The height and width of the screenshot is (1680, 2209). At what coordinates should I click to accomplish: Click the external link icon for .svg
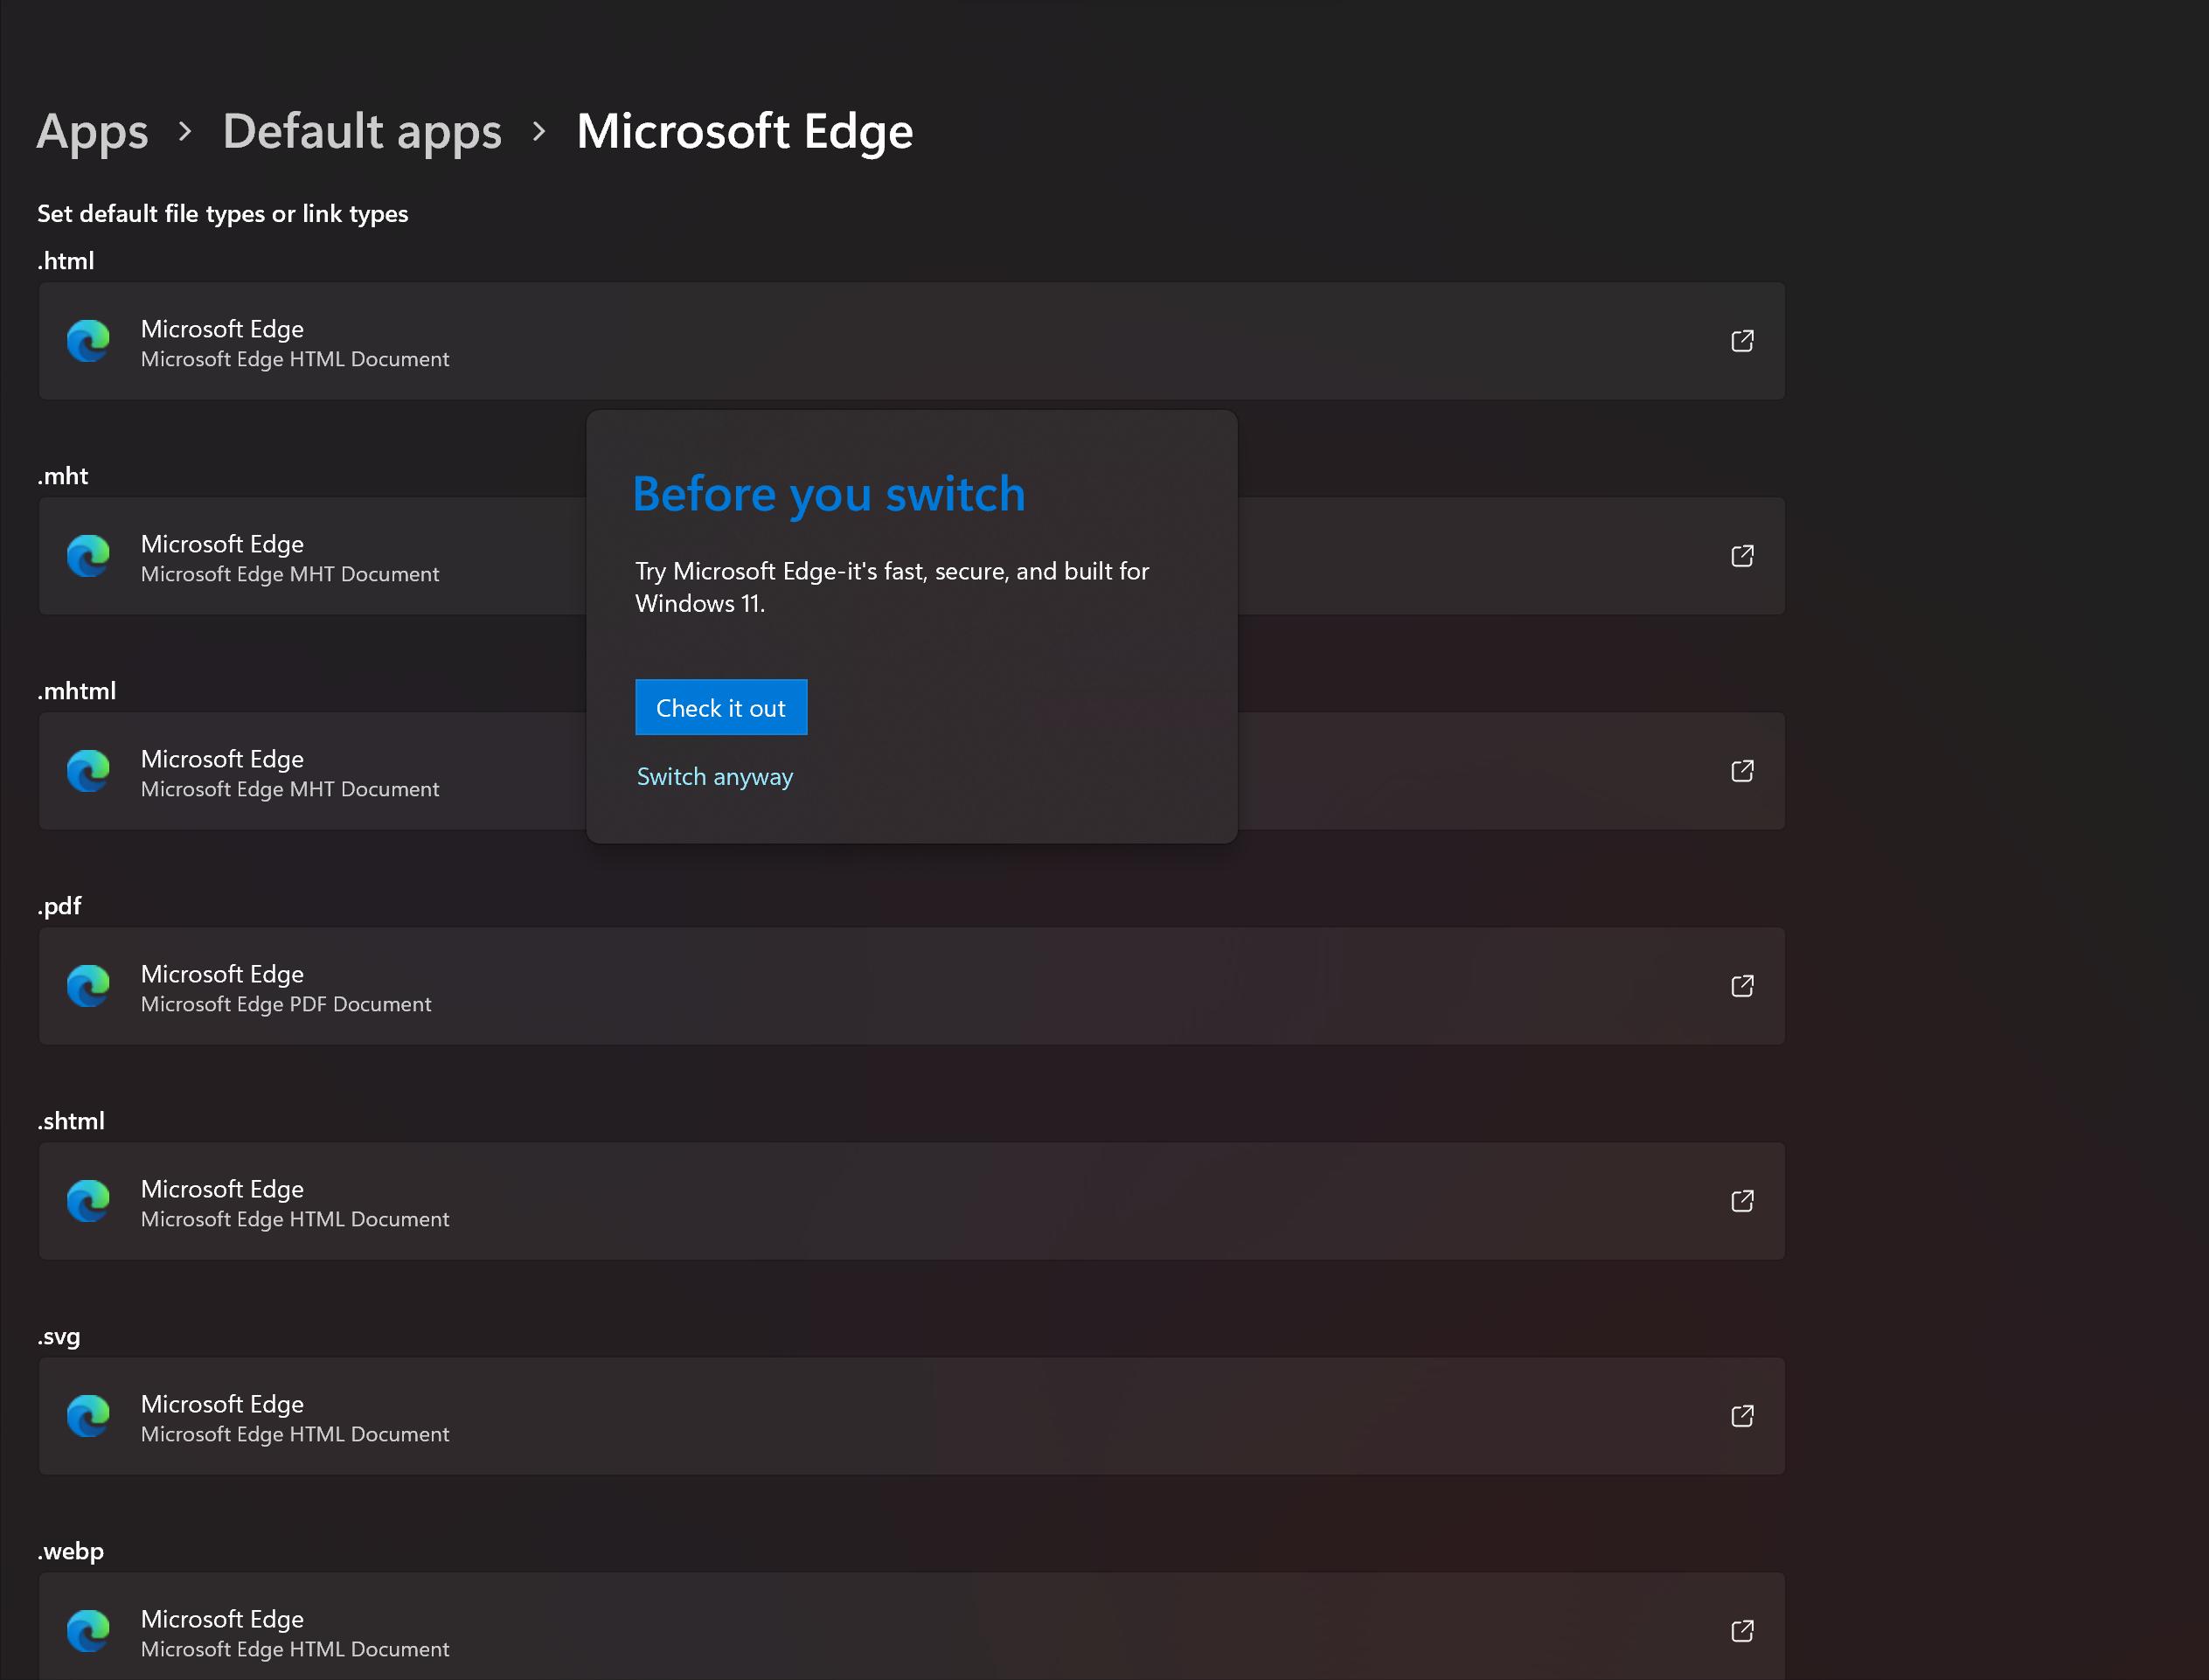[1741, 1416]
